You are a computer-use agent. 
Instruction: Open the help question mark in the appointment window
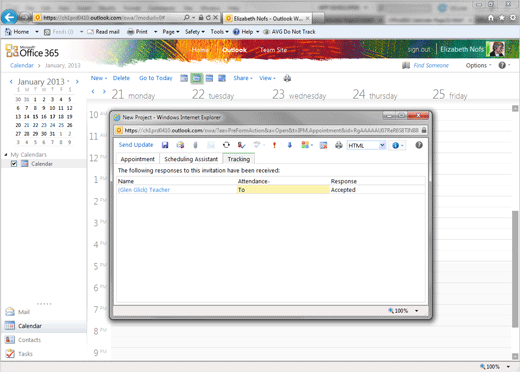click(419, 145)
